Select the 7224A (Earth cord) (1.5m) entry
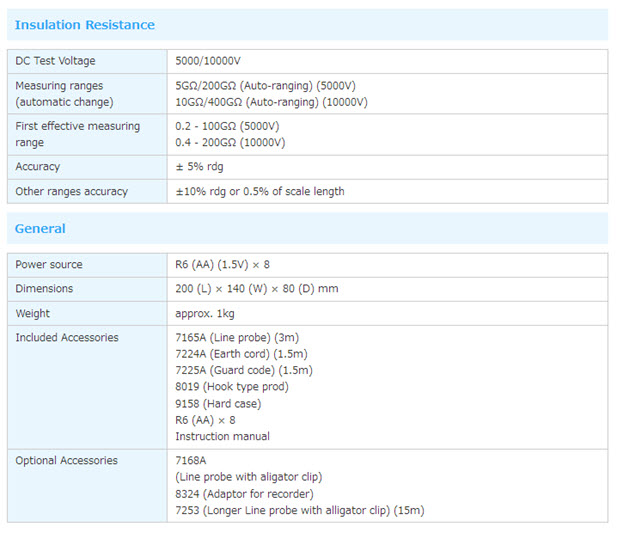 coord(242,354)
